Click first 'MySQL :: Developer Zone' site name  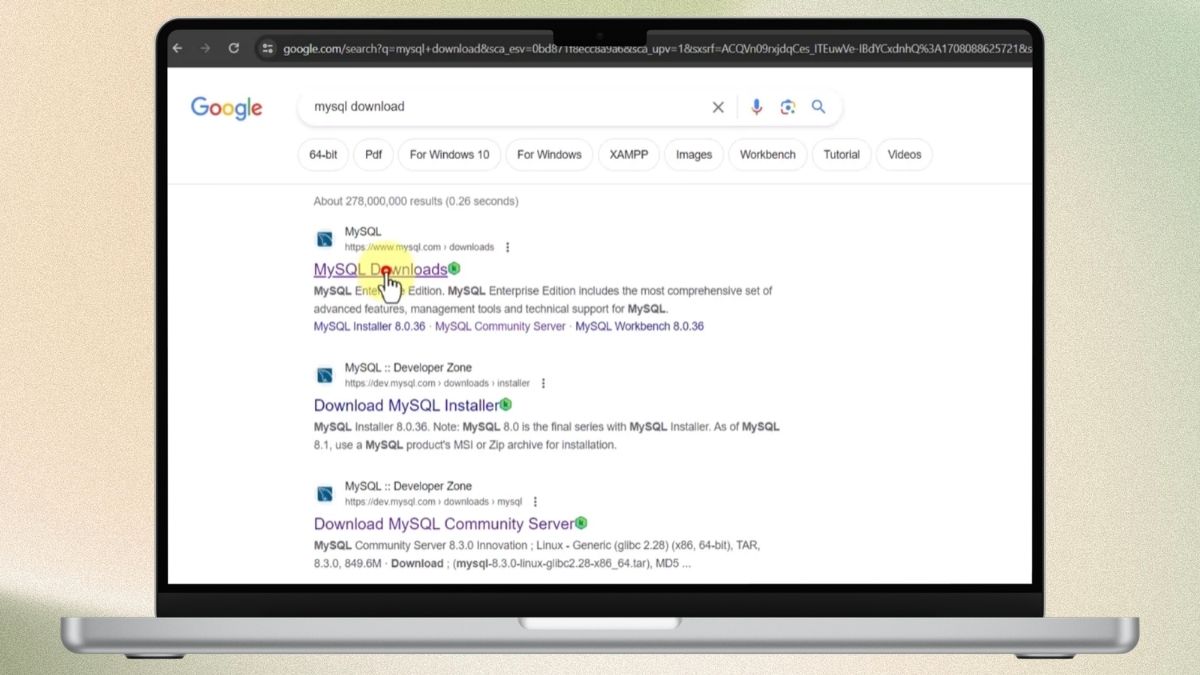click(x=408, y=368)
